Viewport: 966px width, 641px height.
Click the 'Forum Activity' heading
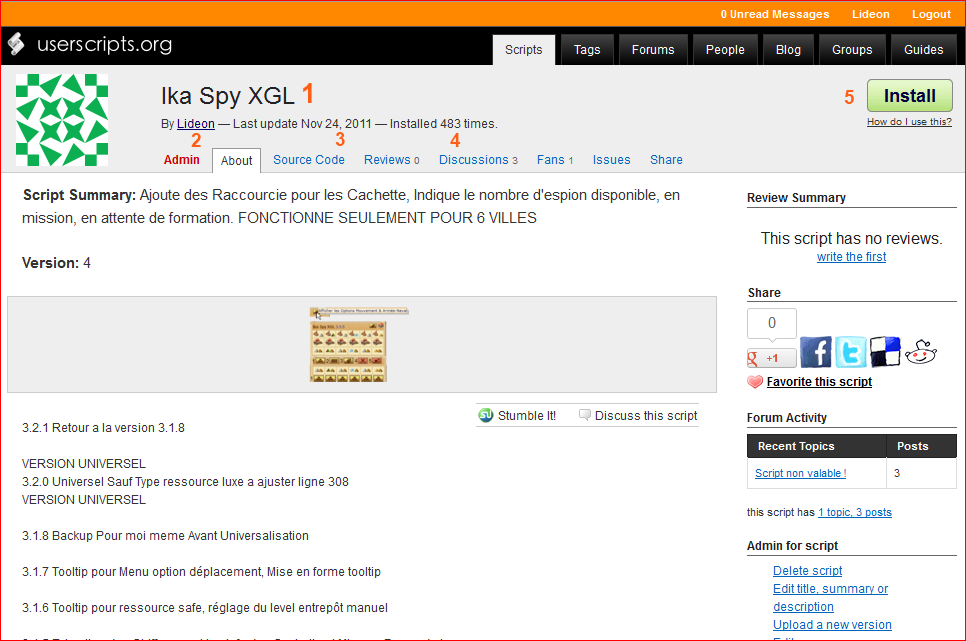point(787,418)
